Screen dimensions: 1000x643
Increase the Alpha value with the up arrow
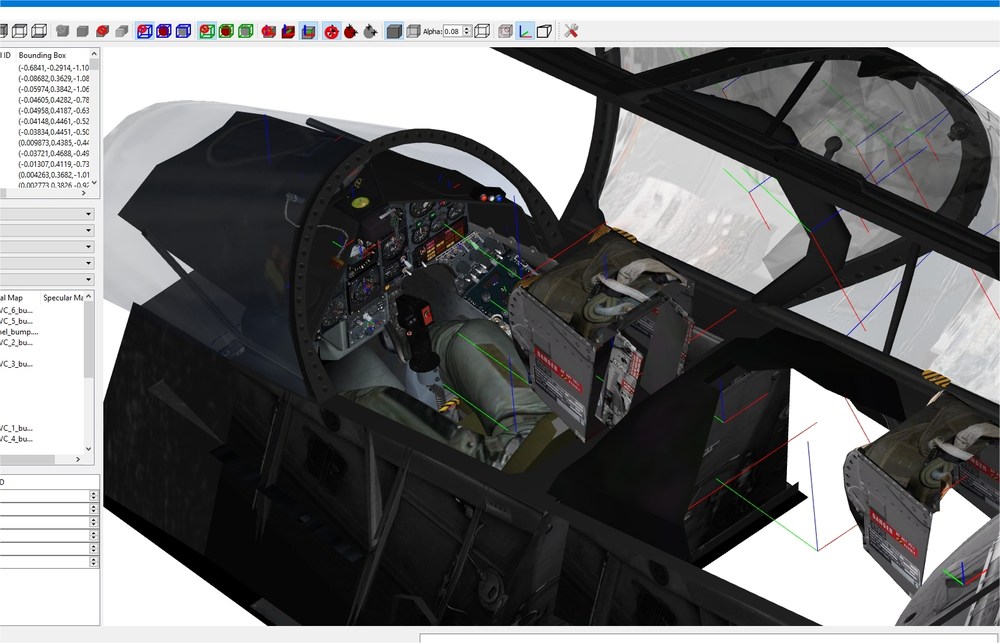(467, 28)
